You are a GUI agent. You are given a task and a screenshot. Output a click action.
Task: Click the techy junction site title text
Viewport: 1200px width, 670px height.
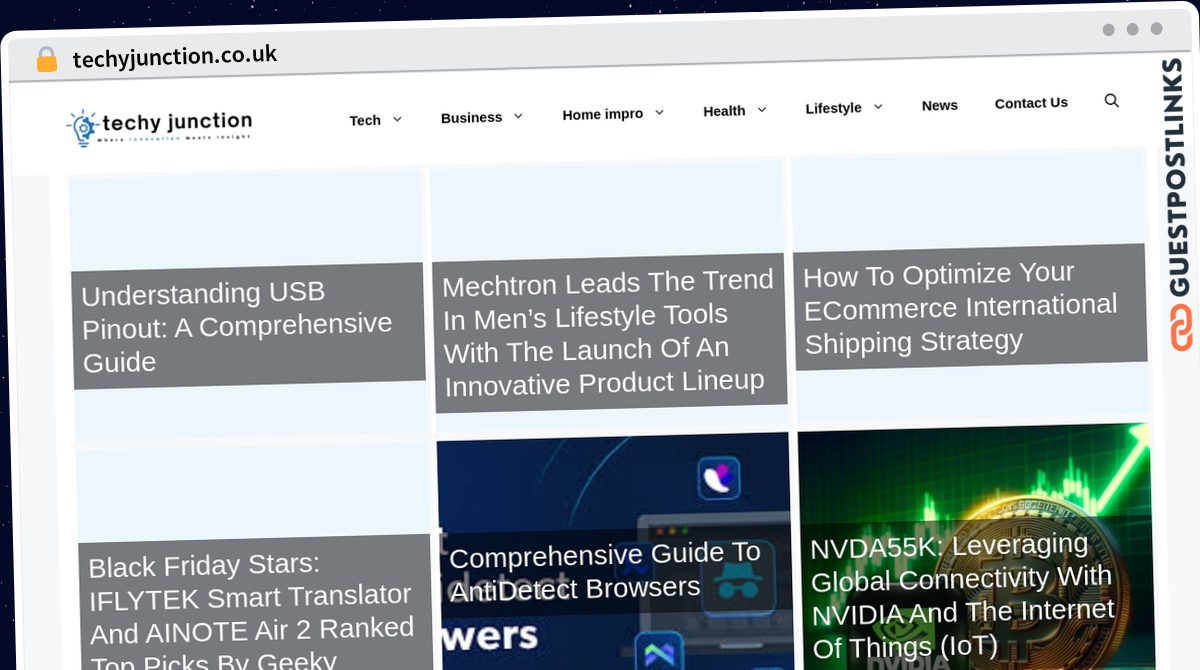(176, 124)
